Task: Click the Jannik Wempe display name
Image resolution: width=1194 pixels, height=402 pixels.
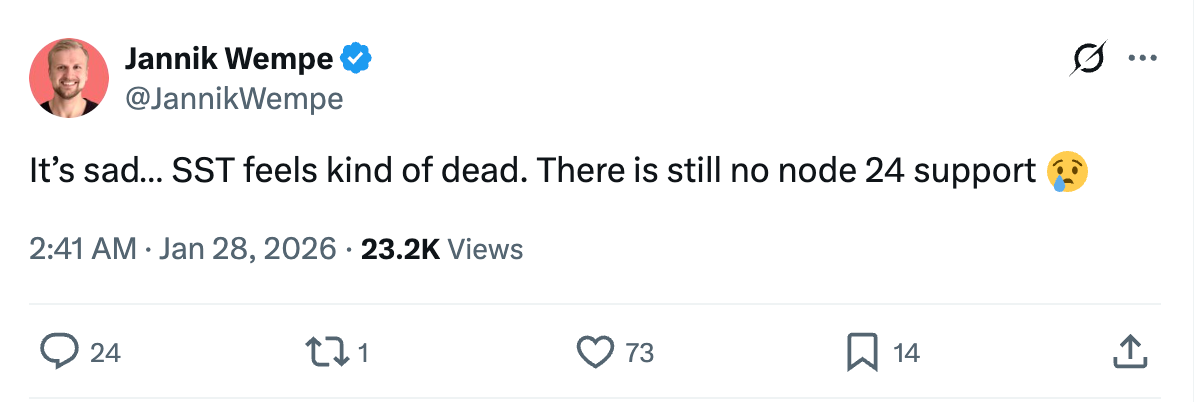Action: (228, 60)
